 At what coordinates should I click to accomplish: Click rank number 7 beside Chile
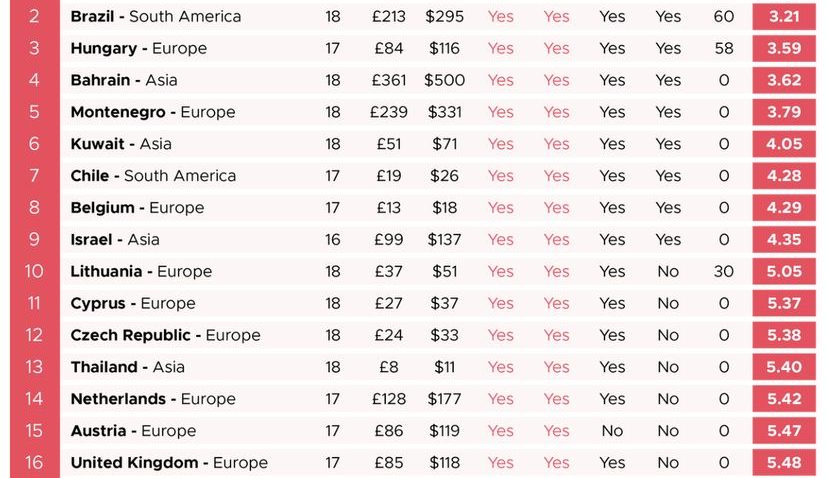click(35, 176)
